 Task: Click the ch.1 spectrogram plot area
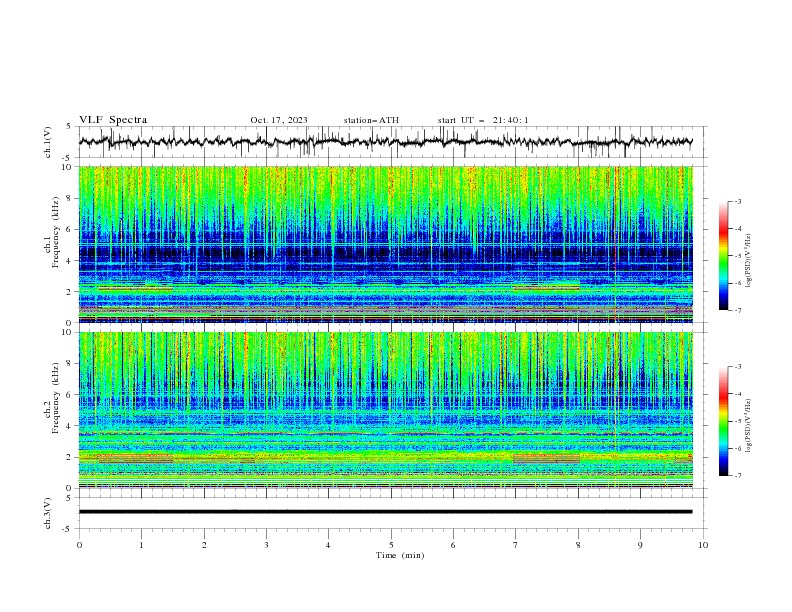coord(386,244)
